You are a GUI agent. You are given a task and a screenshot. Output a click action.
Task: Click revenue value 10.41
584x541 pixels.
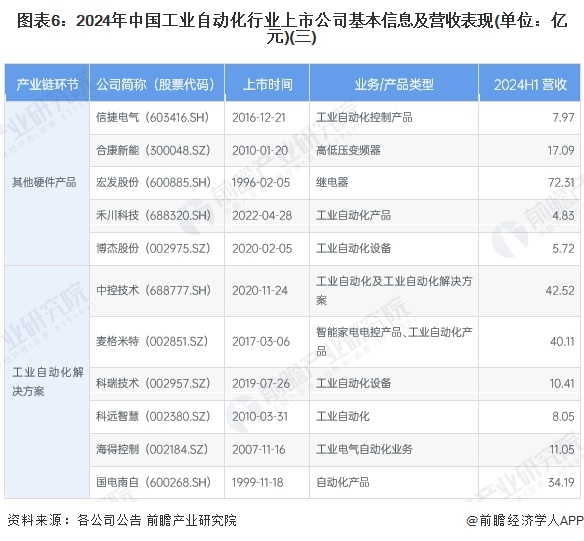562,384
